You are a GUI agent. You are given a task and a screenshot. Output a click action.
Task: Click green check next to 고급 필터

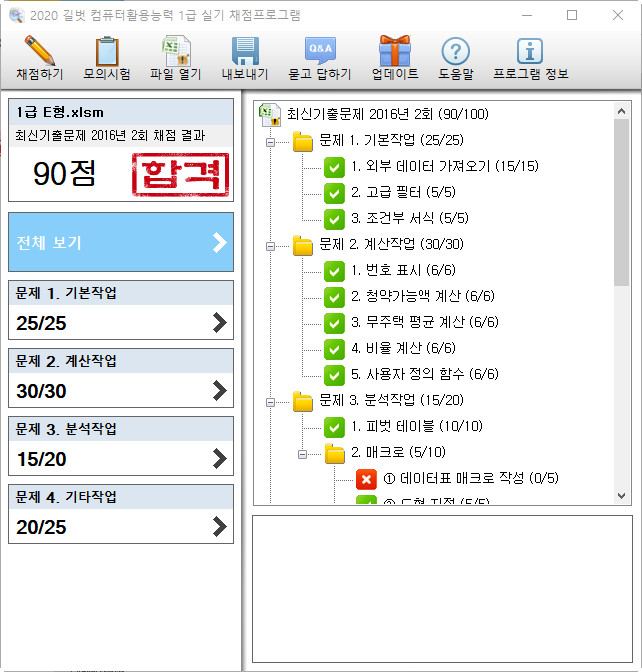point(335,192)
